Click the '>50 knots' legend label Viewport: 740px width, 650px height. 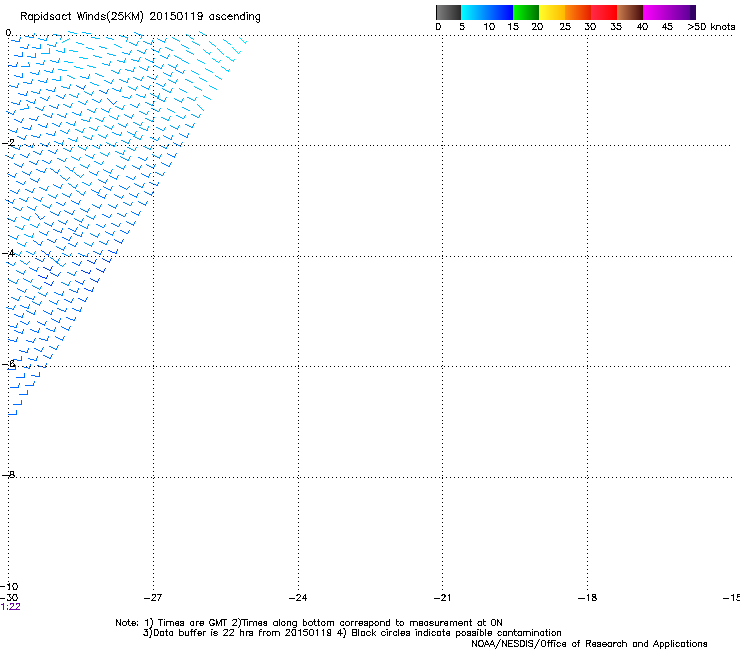point(711,27)
